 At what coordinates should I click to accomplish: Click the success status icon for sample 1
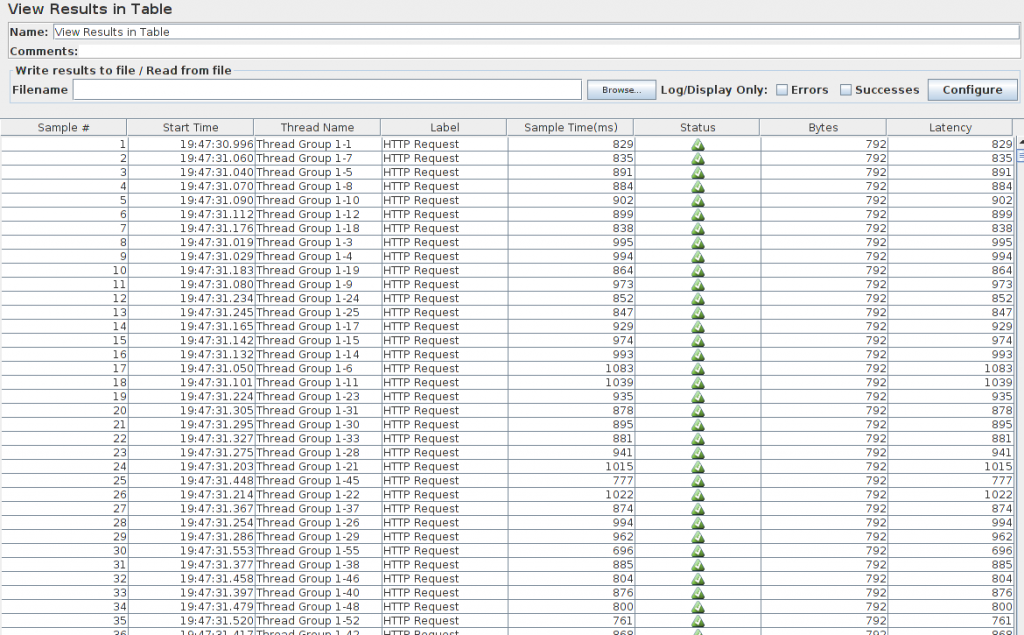tap(698, 144)
